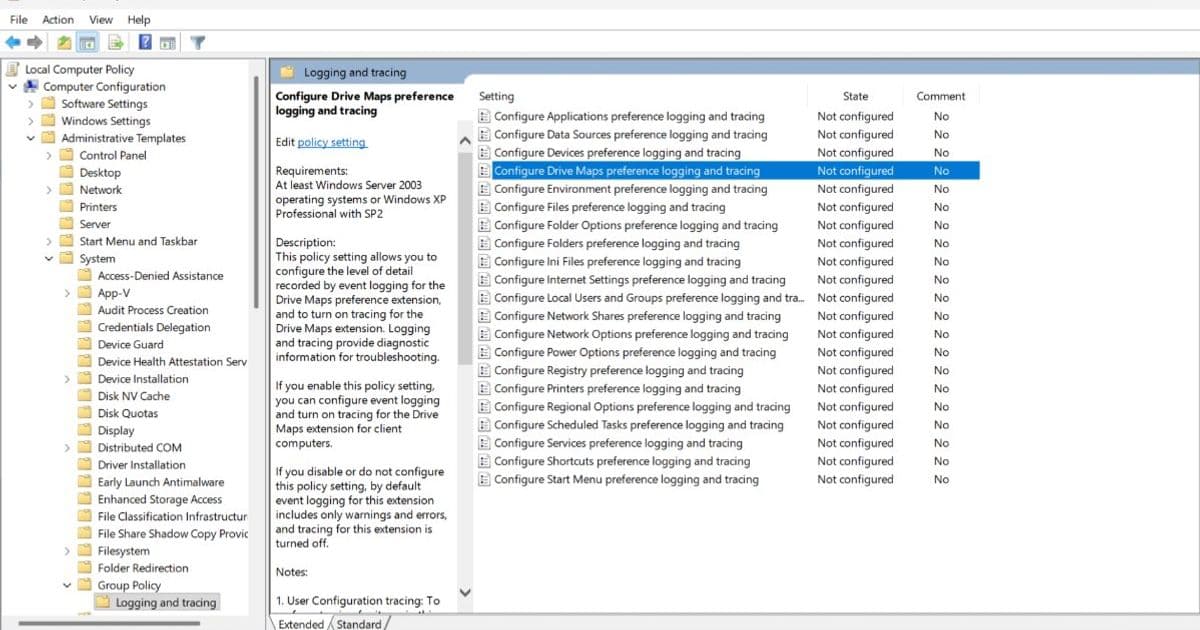Click the up one level folder icon
Image resolution: width=1200 pixels, height=630 pixels.
(x=63, y=41)
